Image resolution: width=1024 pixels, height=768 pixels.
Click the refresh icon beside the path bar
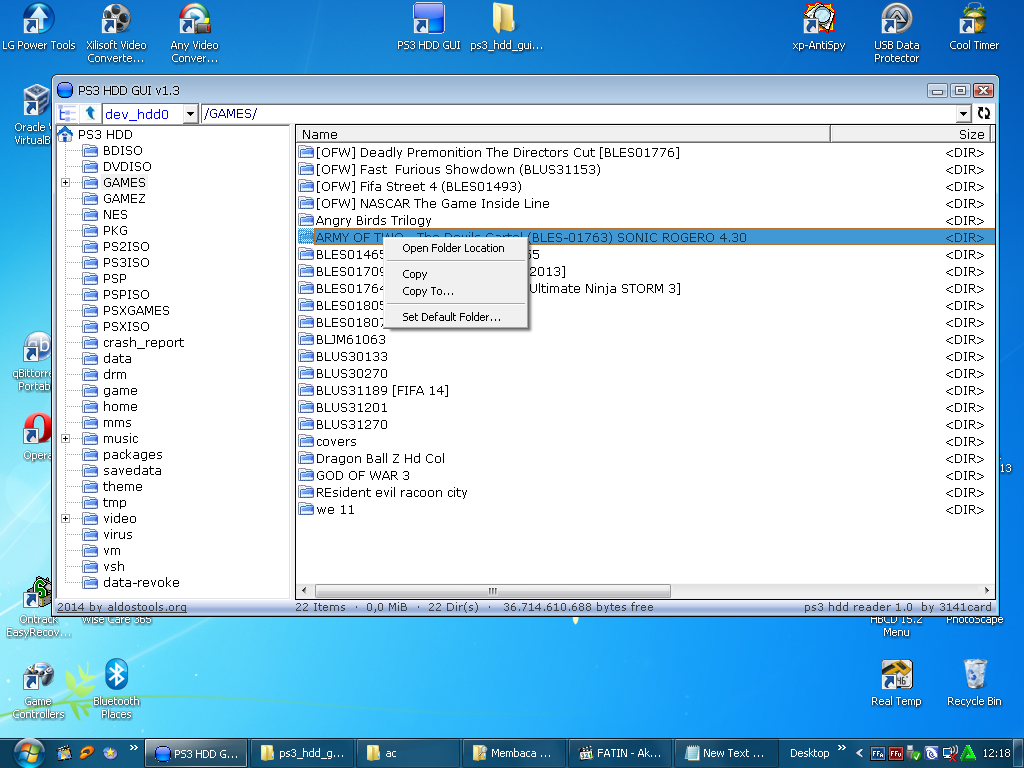(x=983, y=113)
